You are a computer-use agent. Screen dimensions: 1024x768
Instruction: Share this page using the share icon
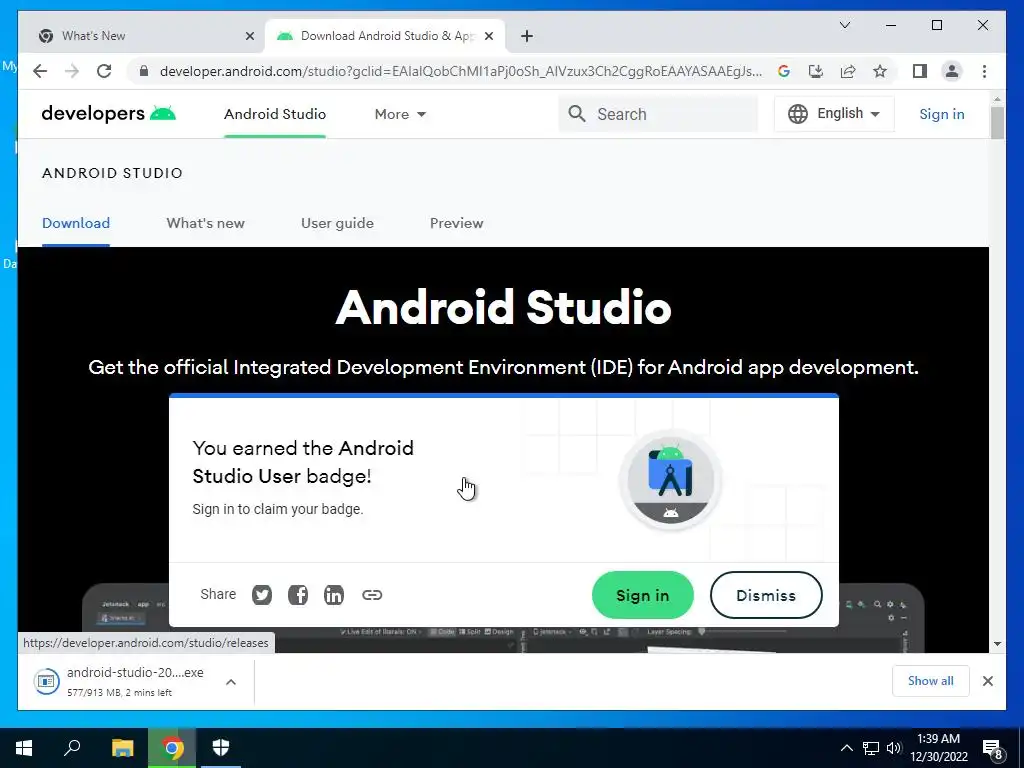(848, 71)
